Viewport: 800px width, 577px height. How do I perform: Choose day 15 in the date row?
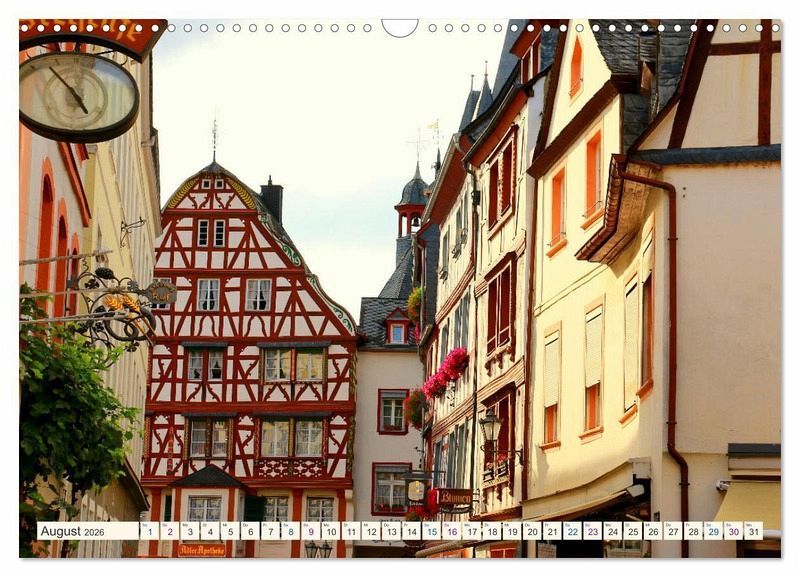(x=431, y=531)
